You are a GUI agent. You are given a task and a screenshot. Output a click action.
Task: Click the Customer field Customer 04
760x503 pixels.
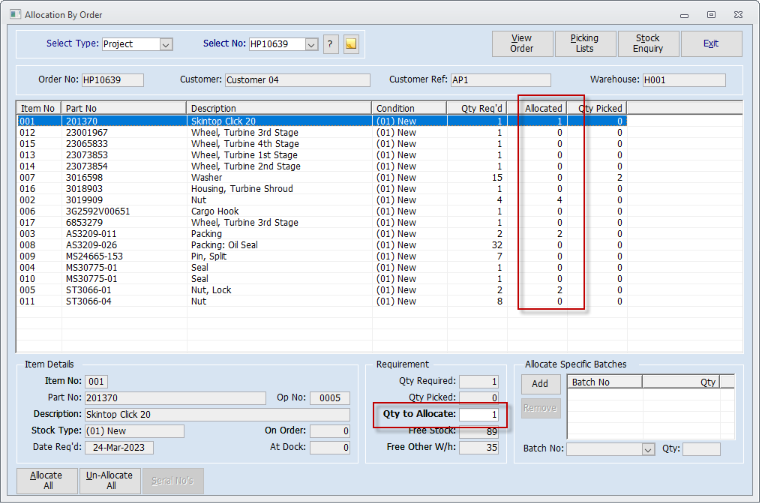[x=298, y=80]
